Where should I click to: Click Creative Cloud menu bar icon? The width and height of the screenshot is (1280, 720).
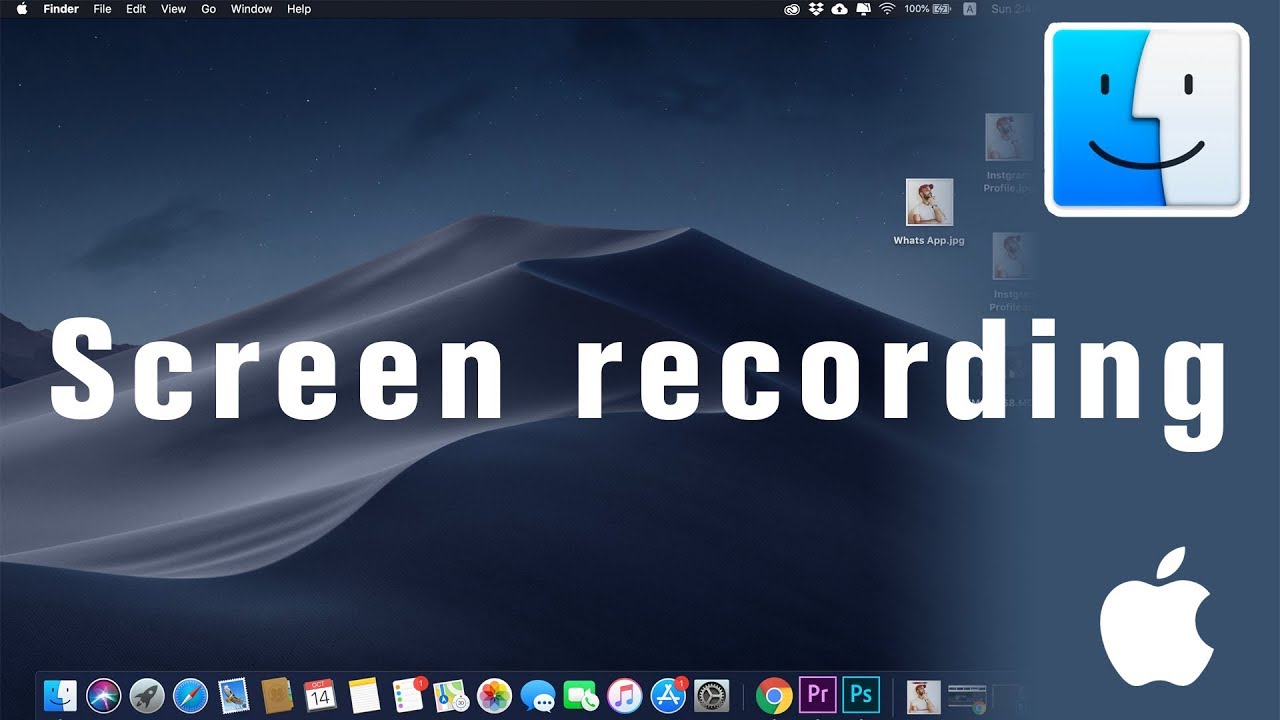pos(793,9)
